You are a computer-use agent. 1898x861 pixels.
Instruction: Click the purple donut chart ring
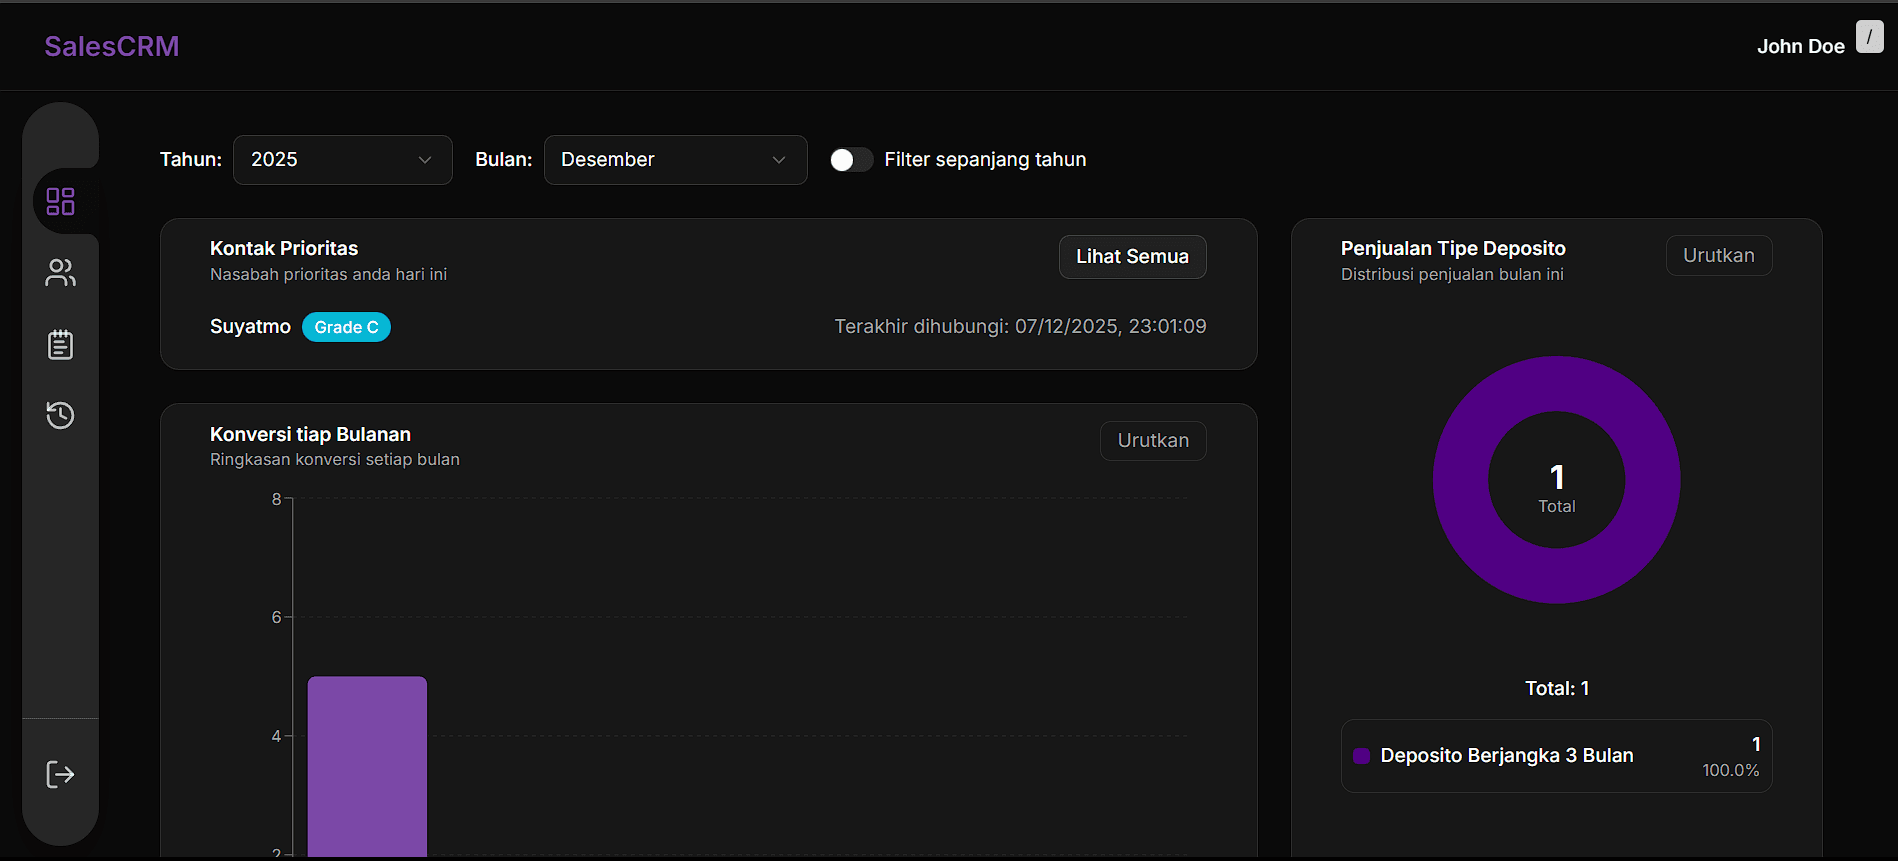[x=1460, y=480]
